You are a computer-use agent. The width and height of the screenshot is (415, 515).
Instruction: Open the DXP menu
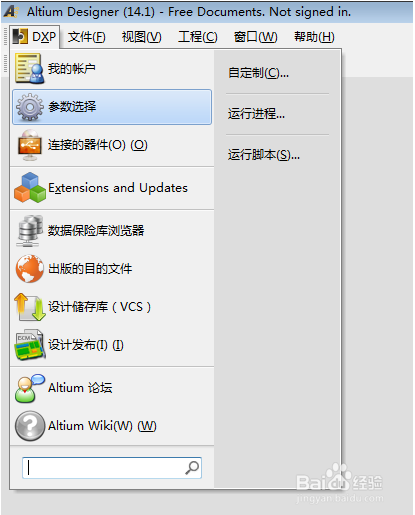[x=34, y=36]
